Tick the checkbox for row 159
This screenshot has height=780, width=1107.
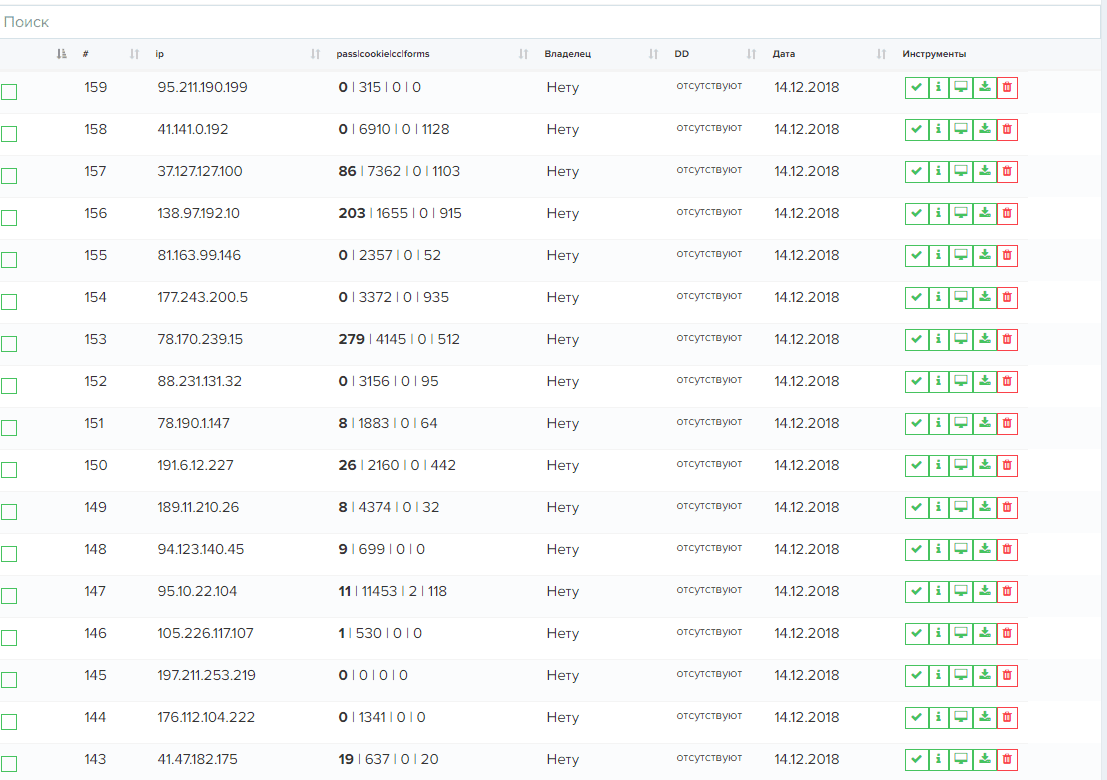(x=9, y=92)
